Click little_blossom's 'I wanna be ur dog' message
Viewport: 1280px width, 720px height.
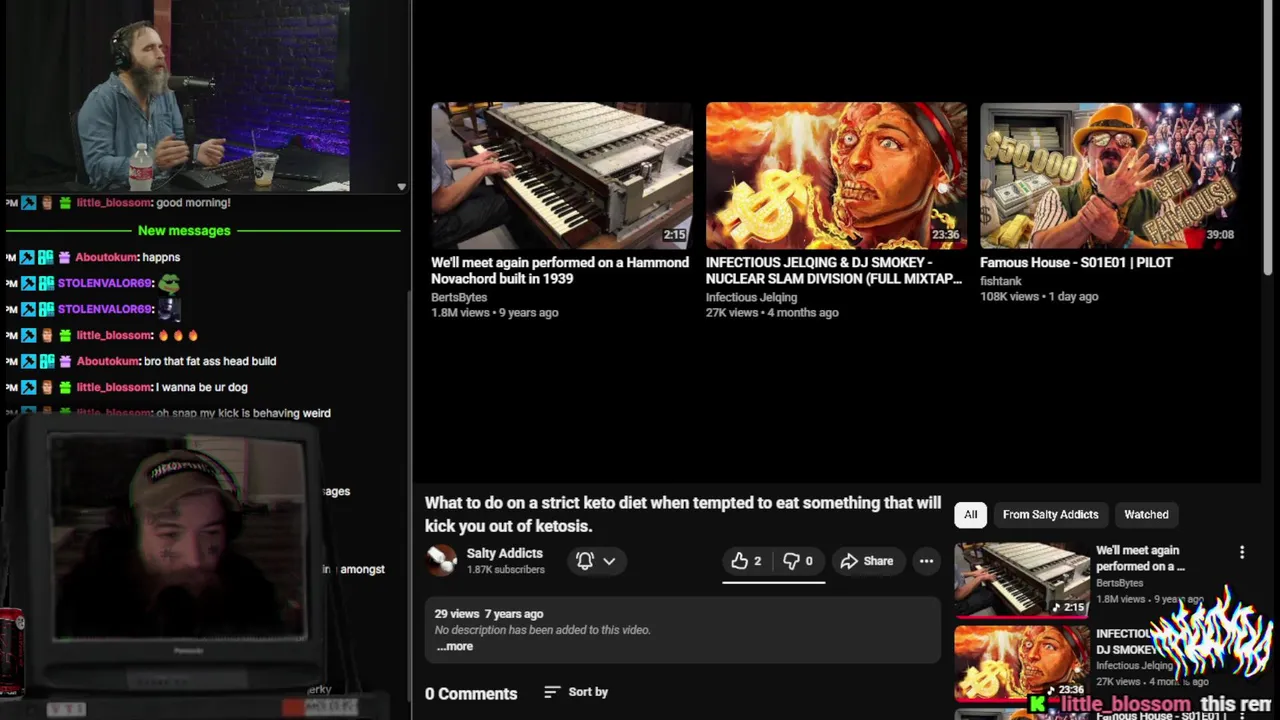coord(201,387)
